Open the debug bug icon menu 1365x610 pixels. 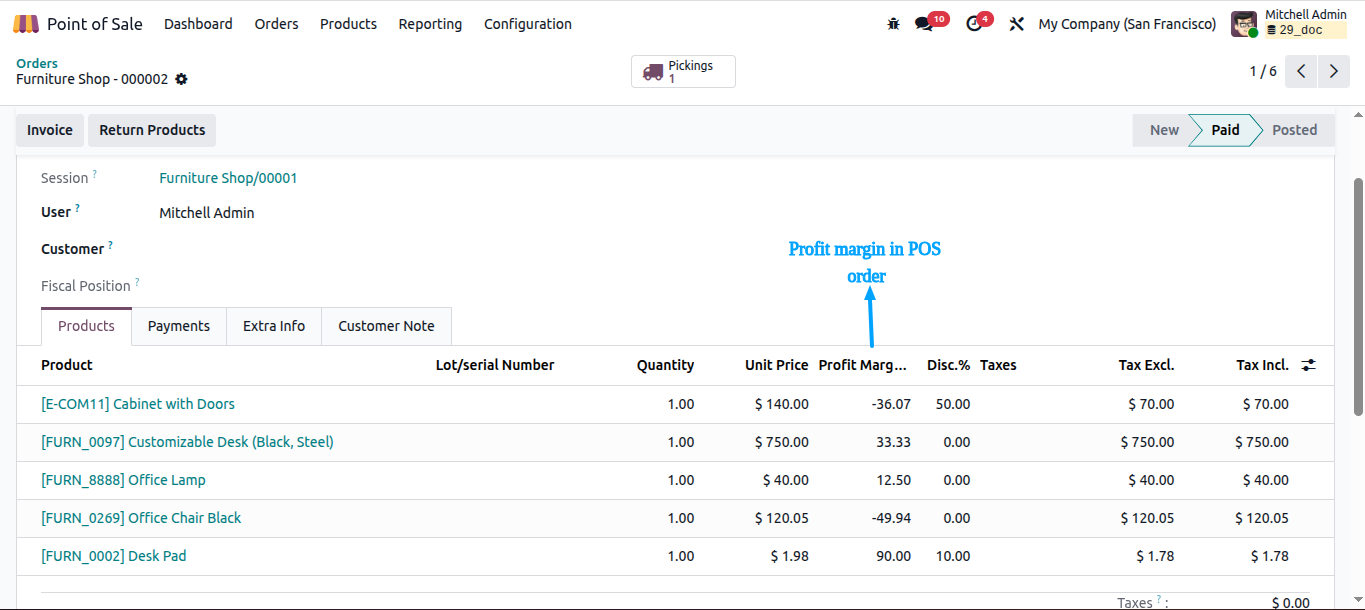click(893, 24)
